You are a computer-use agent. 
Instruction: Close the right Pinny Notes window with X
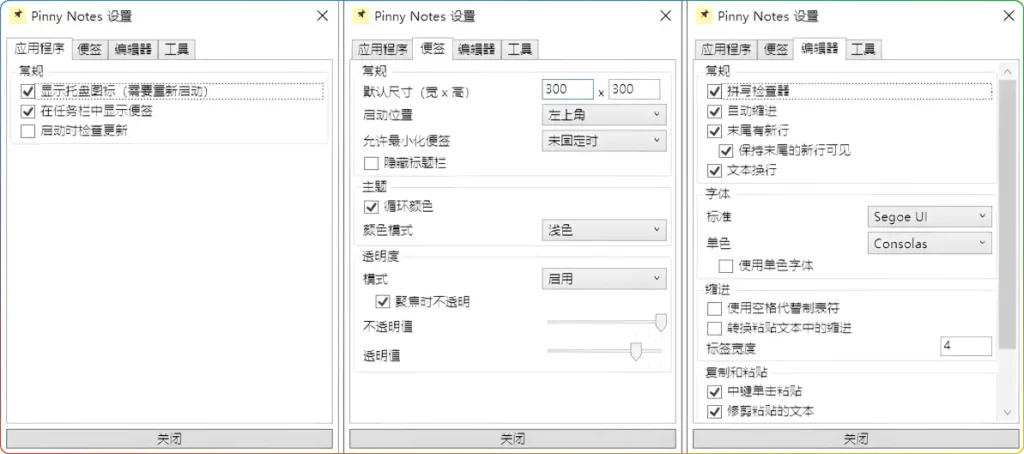(1008, 16)
